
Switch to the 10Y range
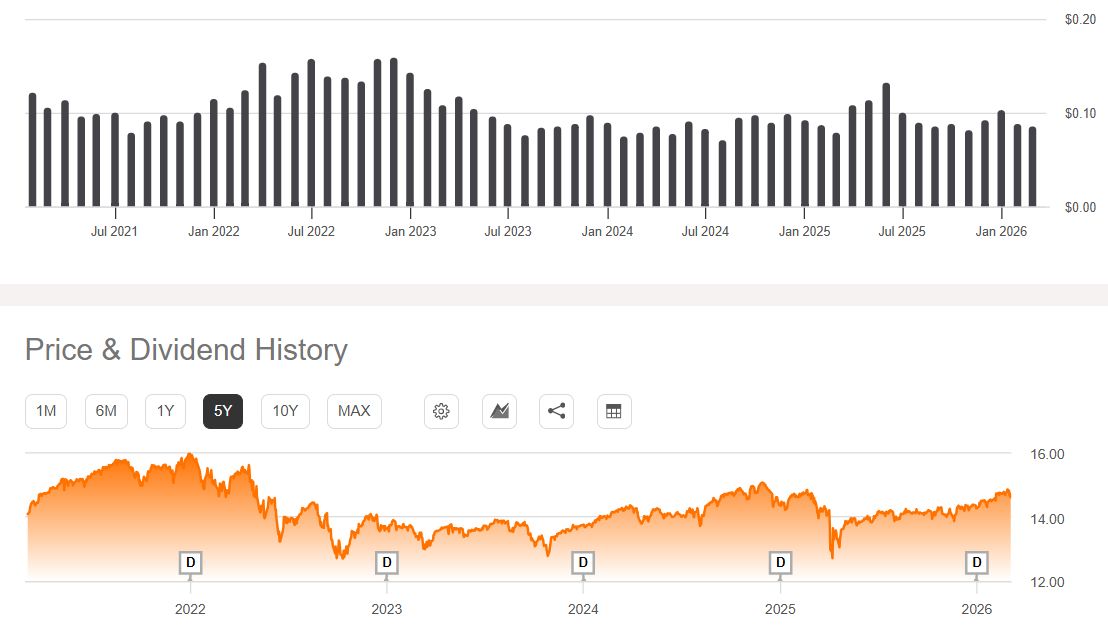pyautogui.click(x=285, y=411)
